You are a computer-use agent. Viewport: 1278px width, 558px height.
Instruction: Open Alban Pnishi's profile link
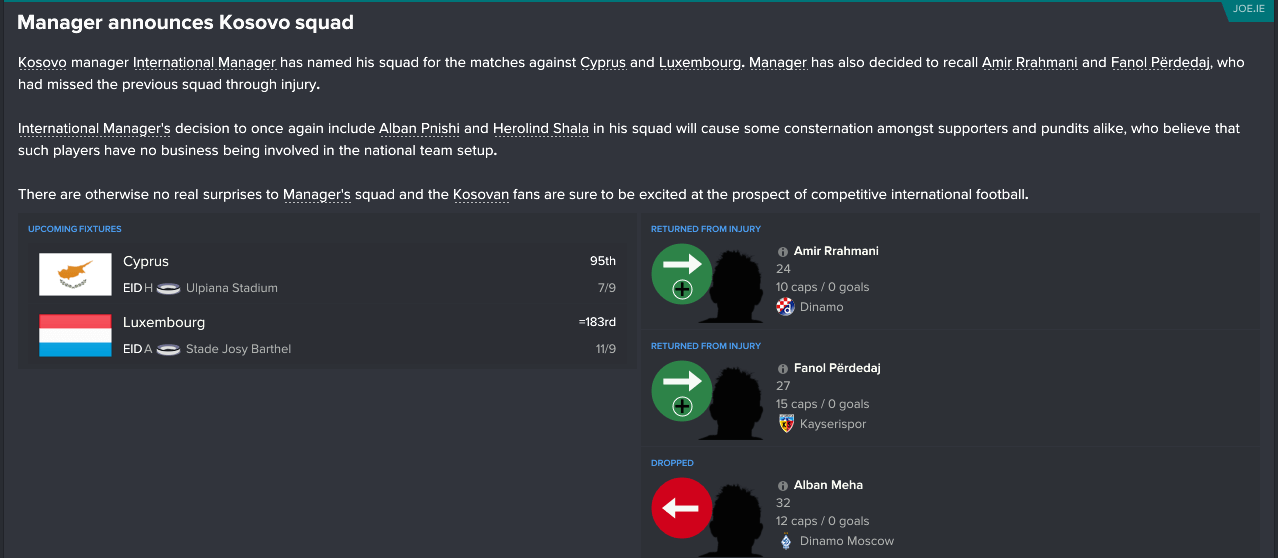coord(419,128)
